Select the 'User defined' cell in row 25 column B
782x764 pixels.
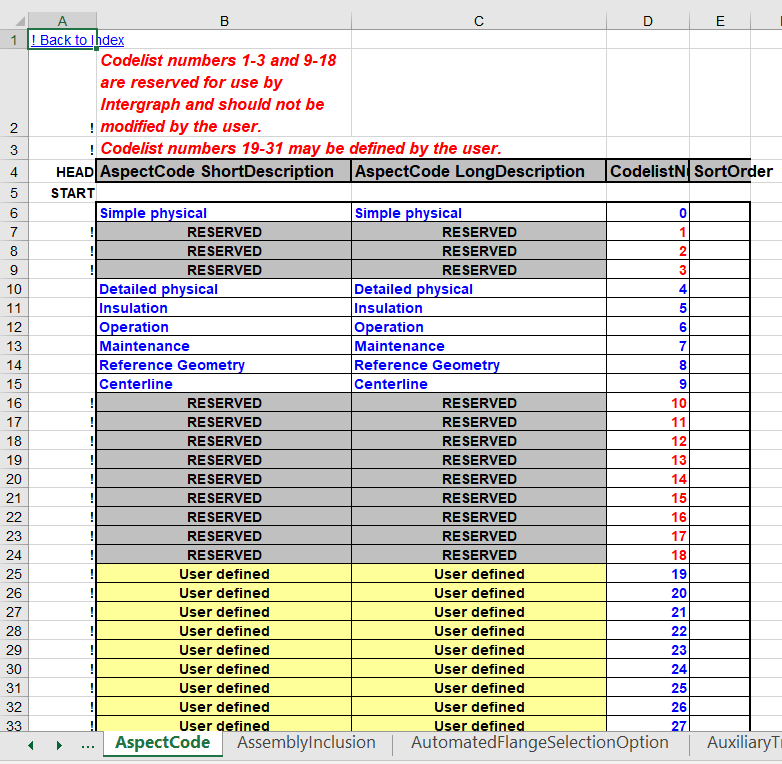224,574
